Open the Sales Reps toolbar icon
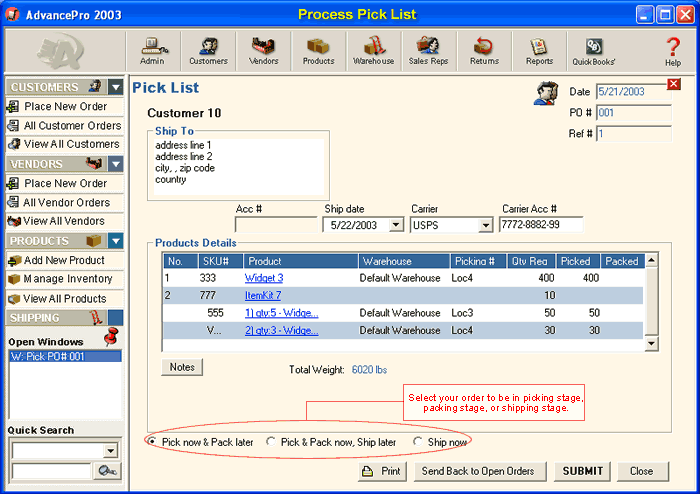The image size is (700, 494). (x=429, y=51)
